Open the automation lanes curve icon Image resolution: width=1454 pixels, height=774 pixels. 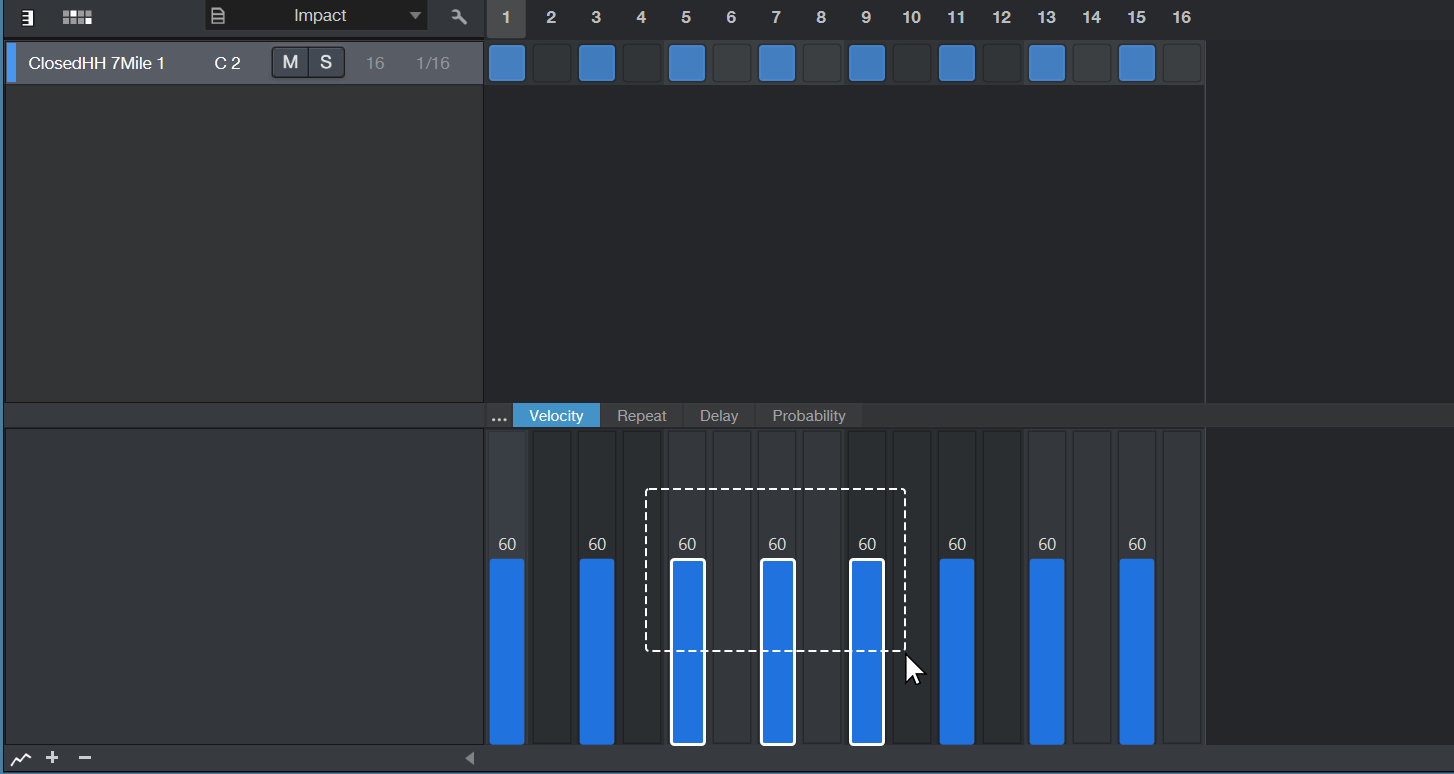21,758
